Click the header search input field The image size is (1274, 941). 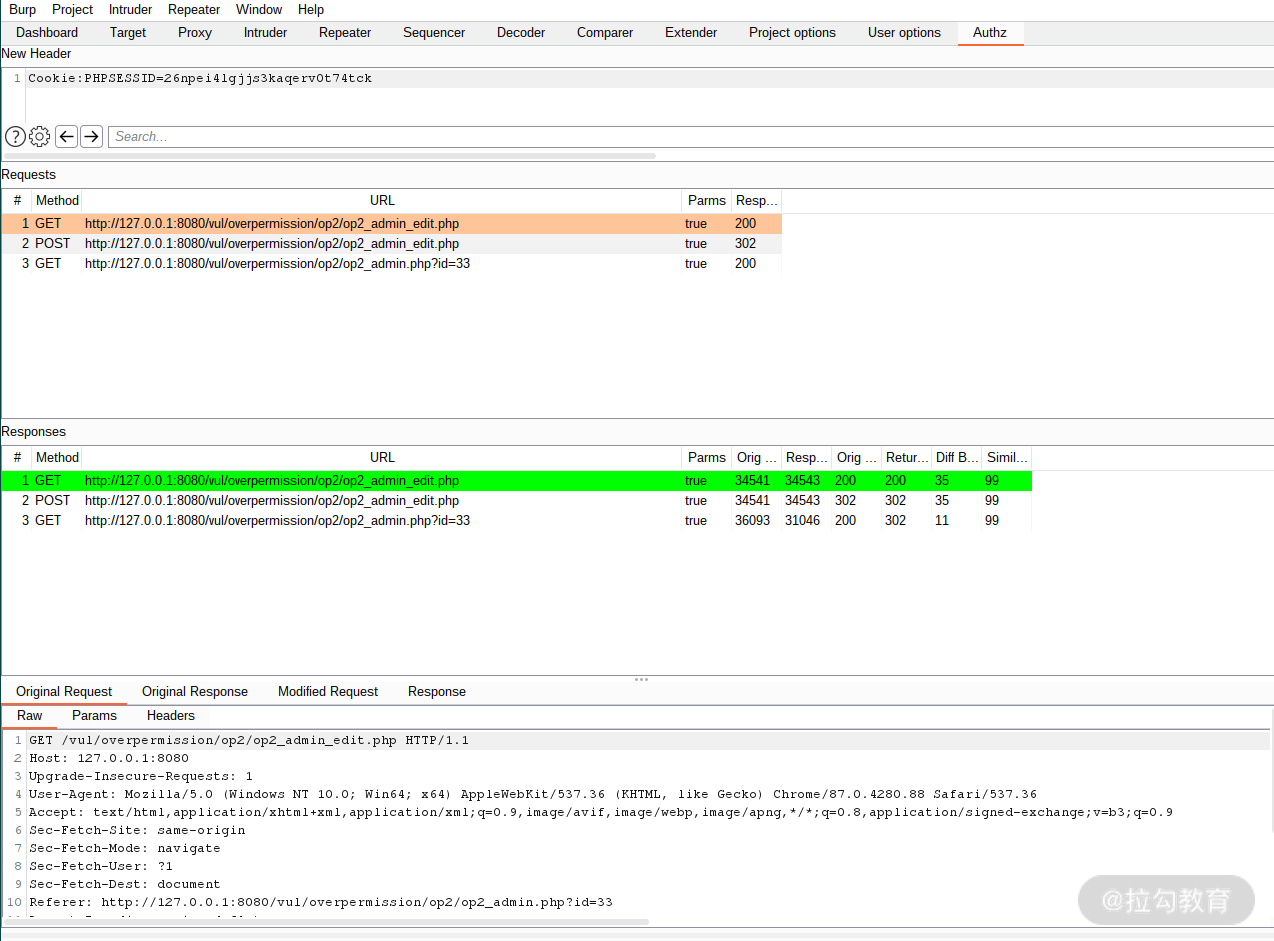(690, 137)
